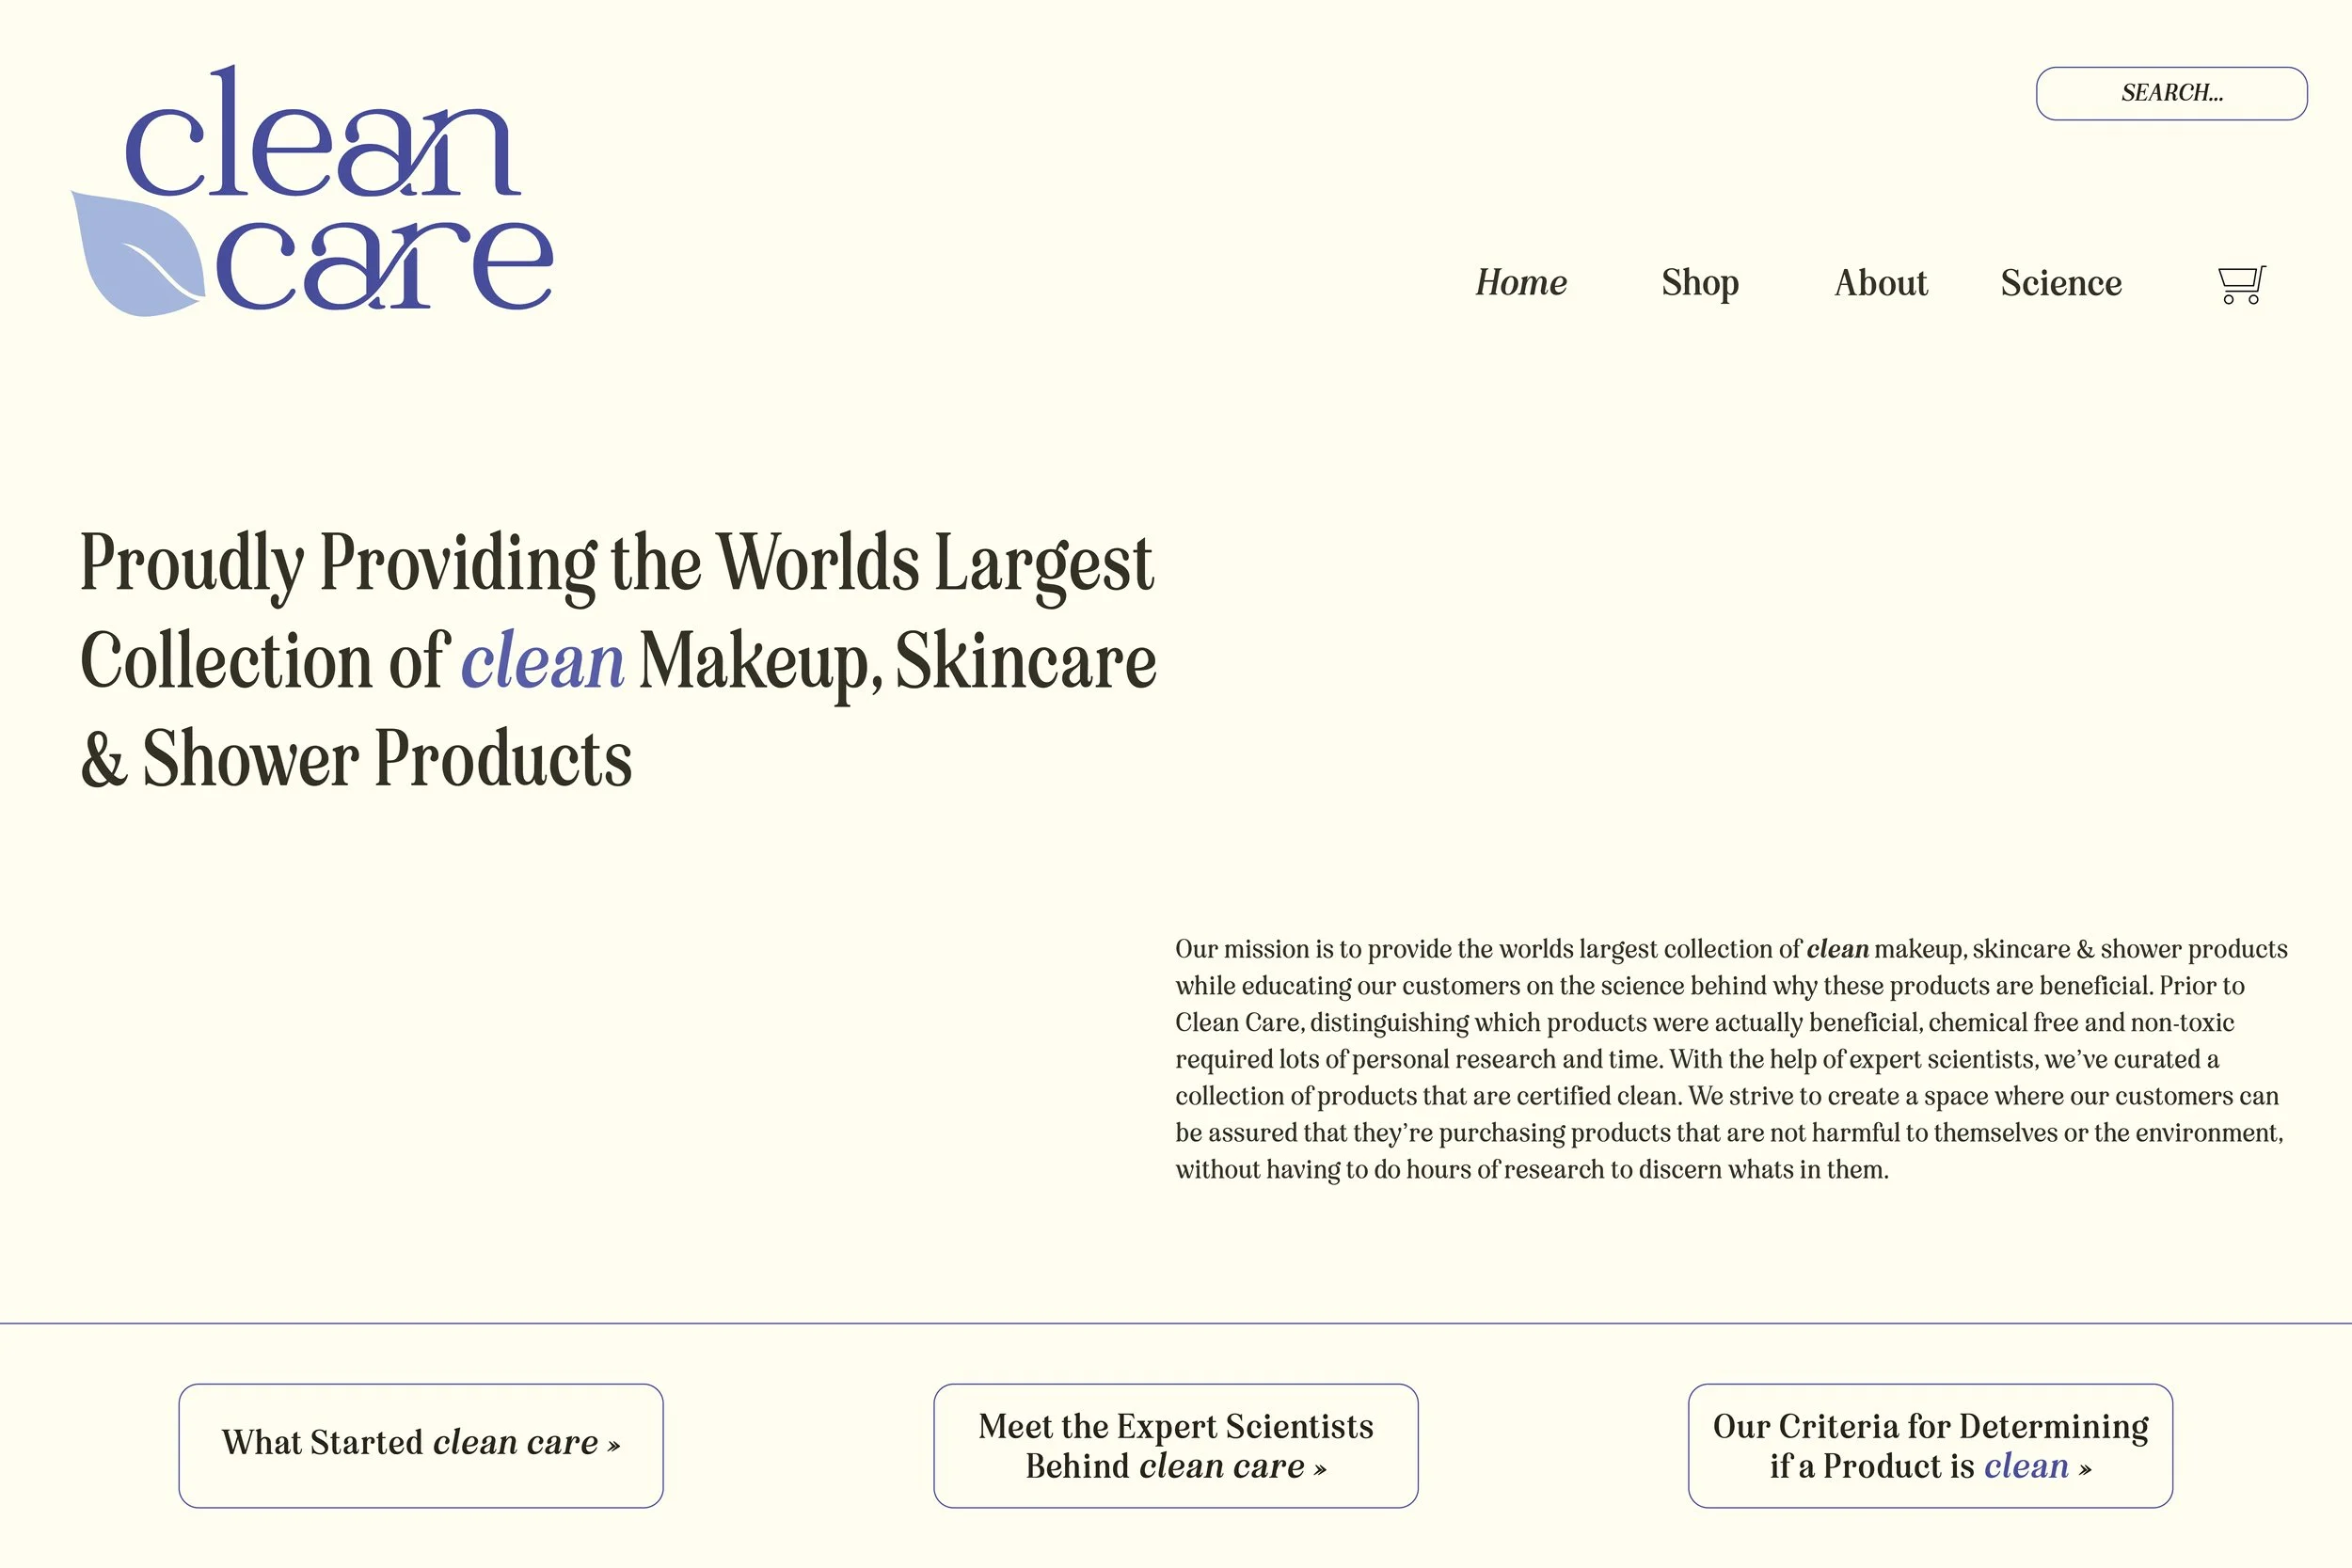This screenshot has height=1568, width=2352.
Task: Navigate to the Shop menu item
Action: pos(1700,283)
